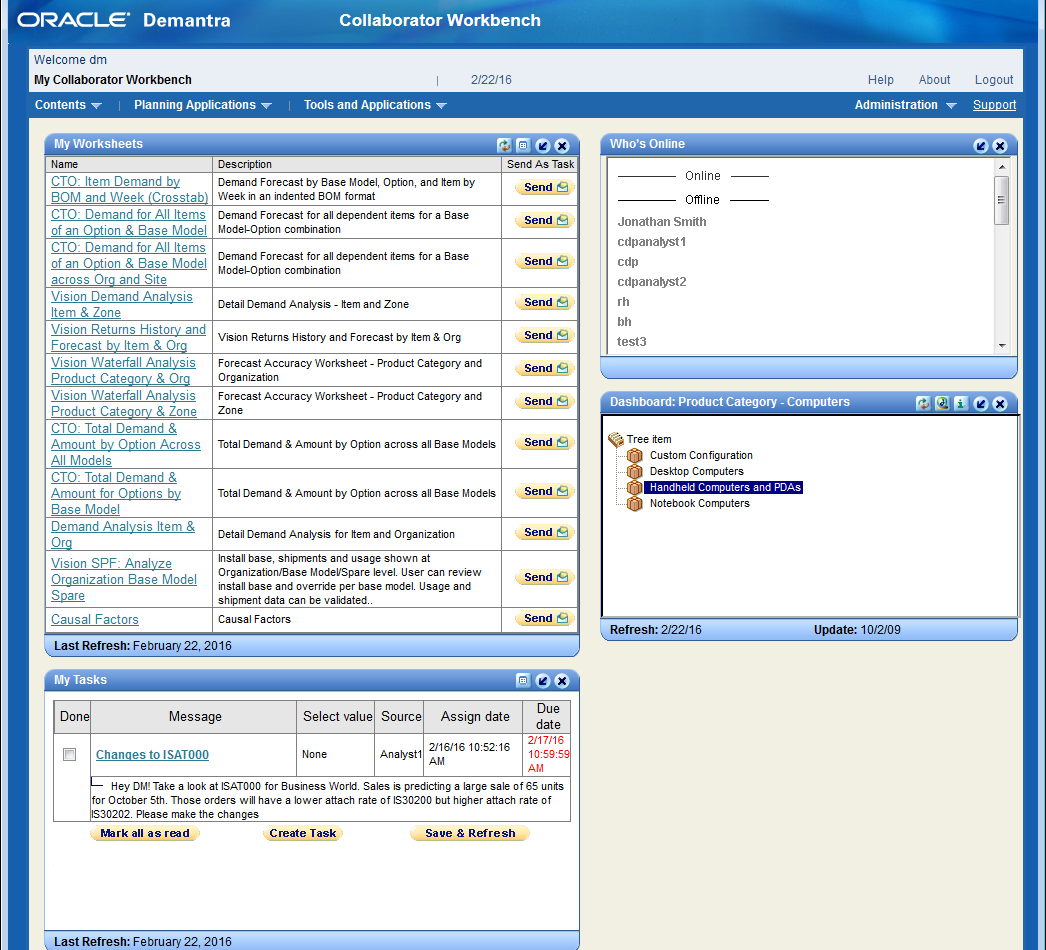Open the Tools and Applications menu

[375, 105]
